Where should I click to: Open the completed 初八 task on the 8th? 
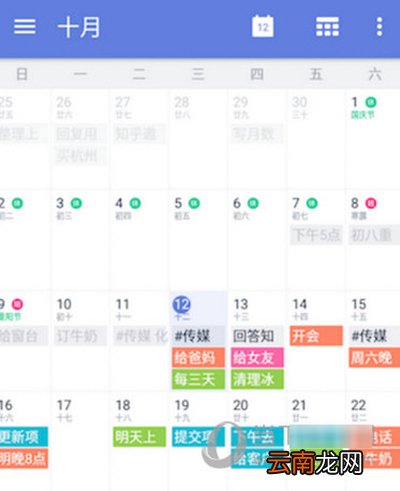click(374, 235)
